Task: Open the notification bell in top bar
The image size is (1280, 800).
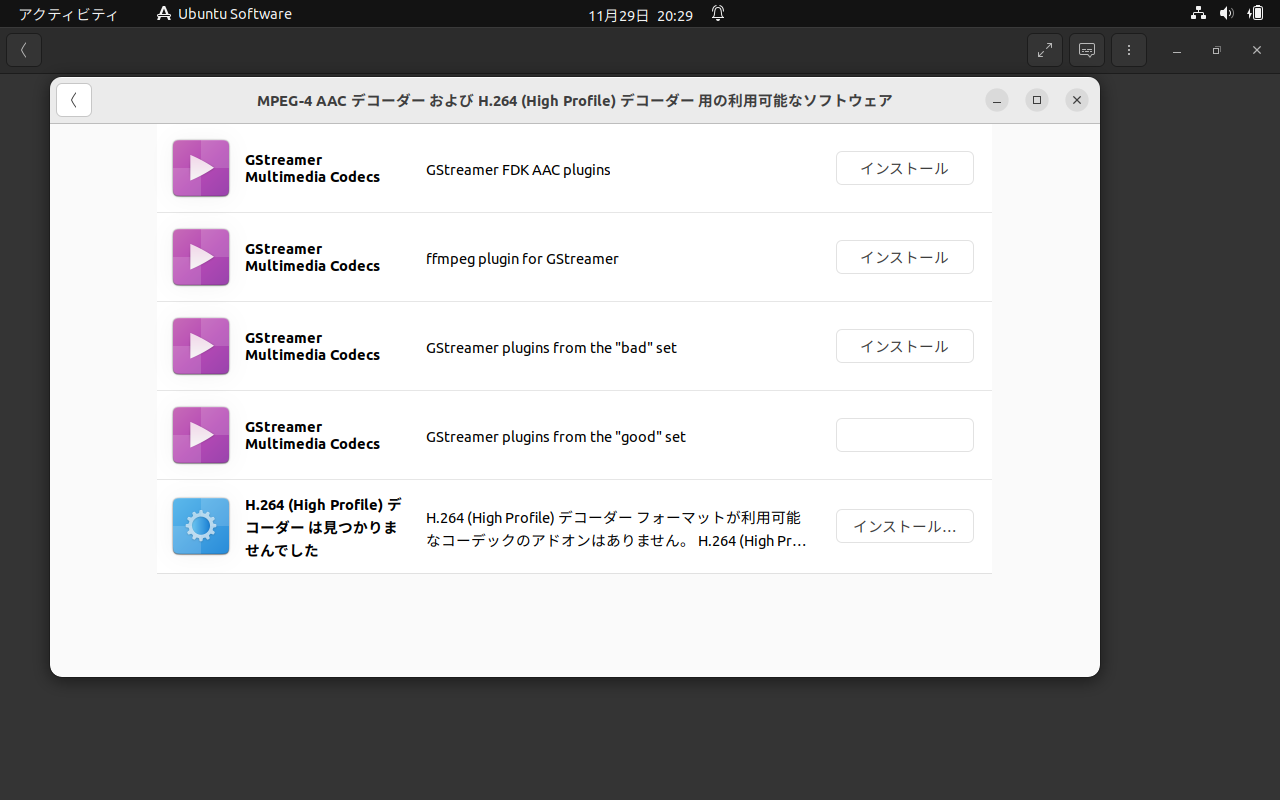Action: coord(718,14)
